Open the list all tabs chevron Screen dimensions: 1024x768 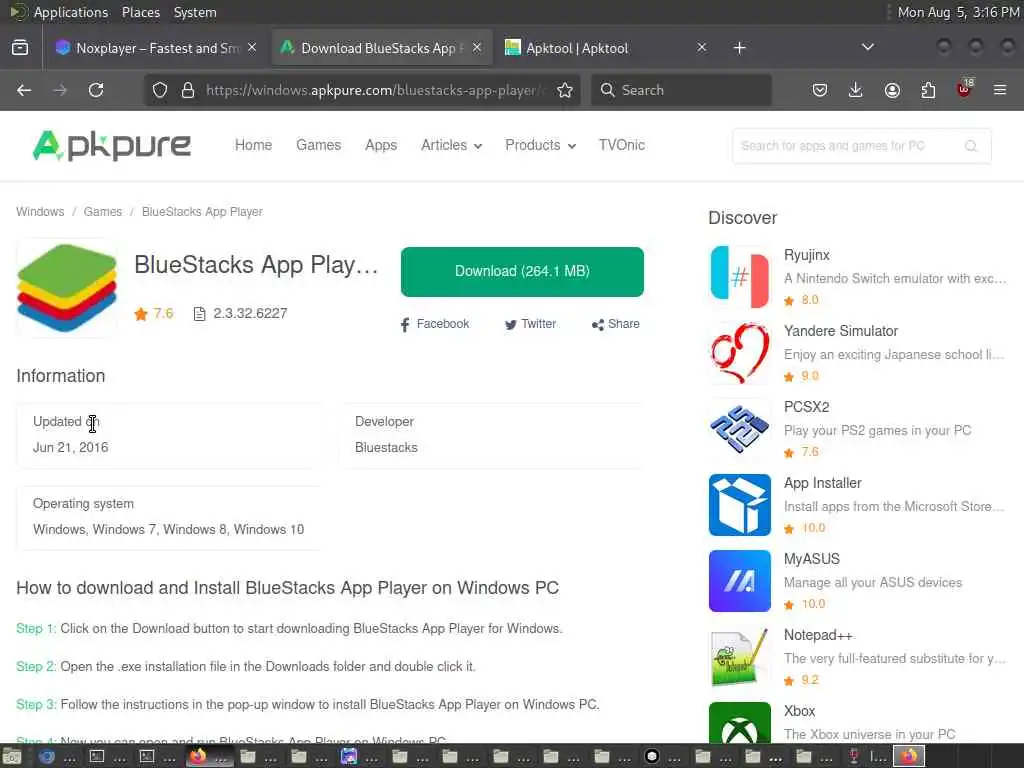coord(868,47)
